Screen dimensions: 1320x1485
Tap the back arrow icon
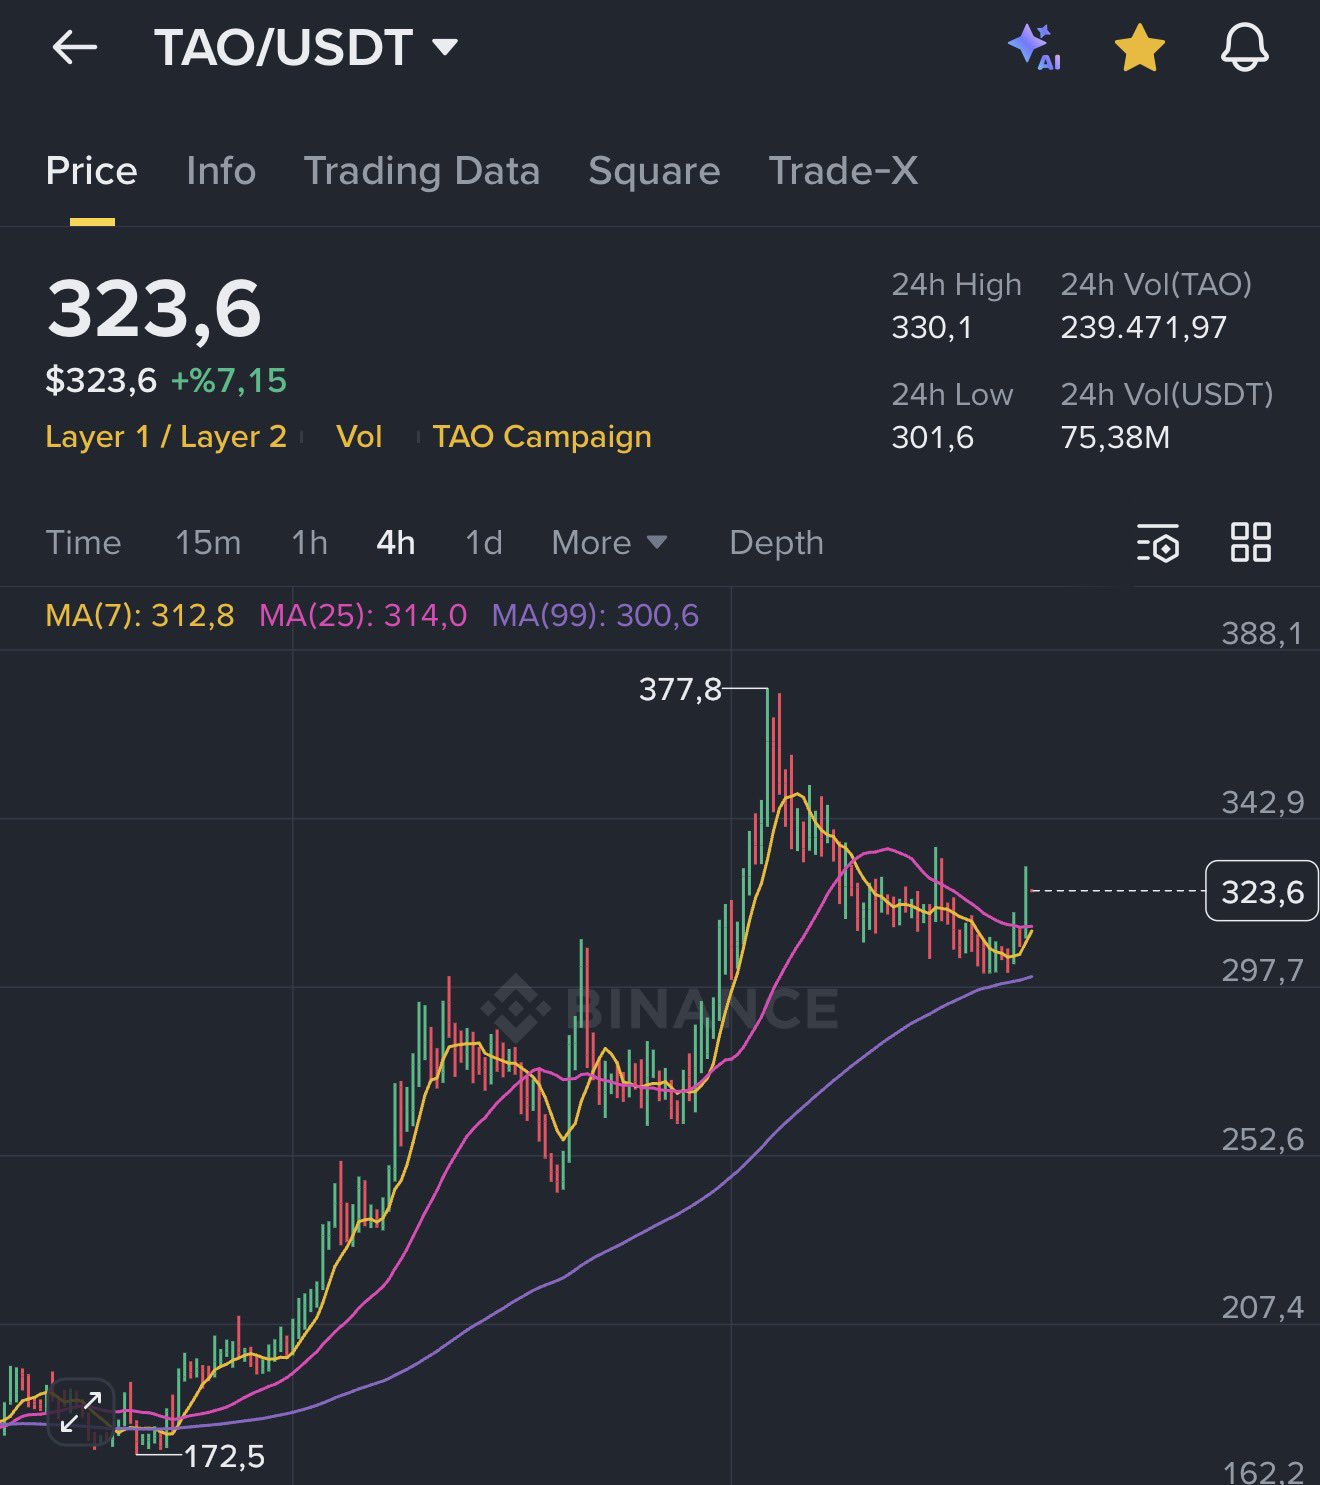click(75, 47)
